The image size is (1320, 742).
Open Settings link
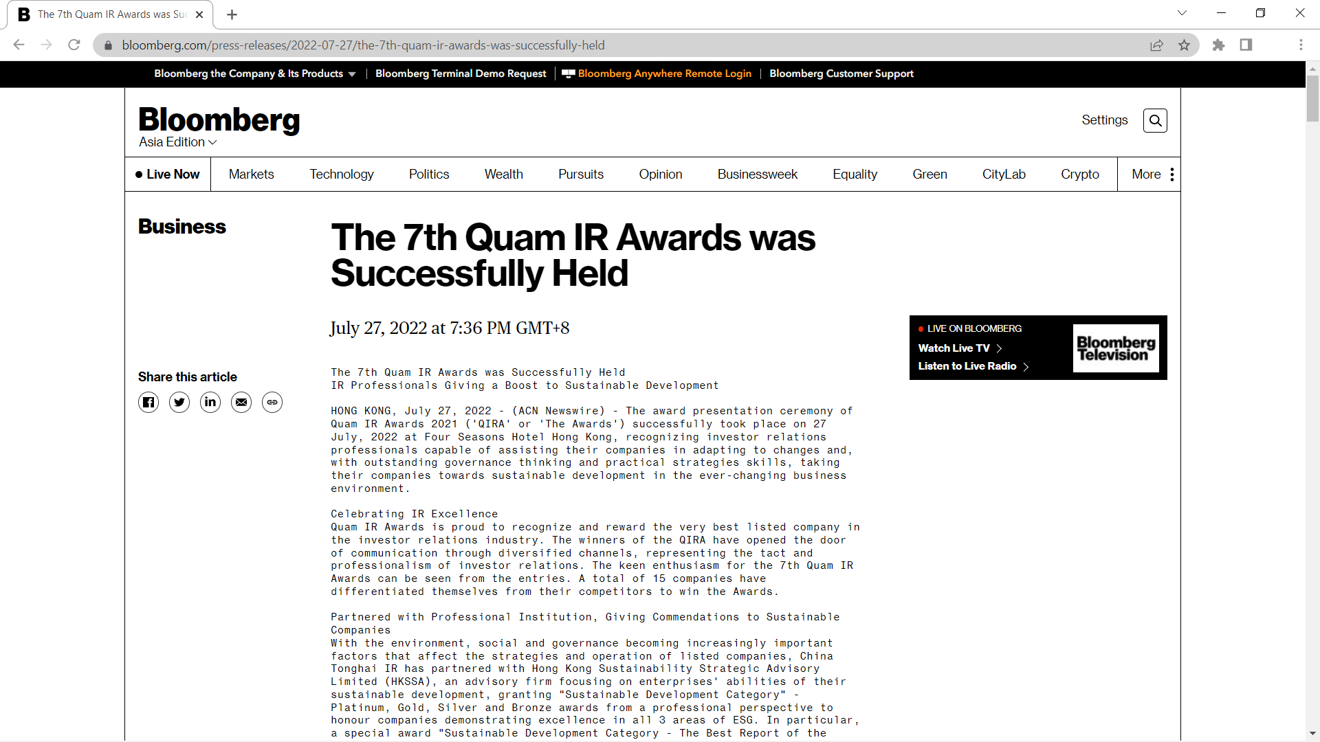pyautogui.click(x=1105, y=120)
